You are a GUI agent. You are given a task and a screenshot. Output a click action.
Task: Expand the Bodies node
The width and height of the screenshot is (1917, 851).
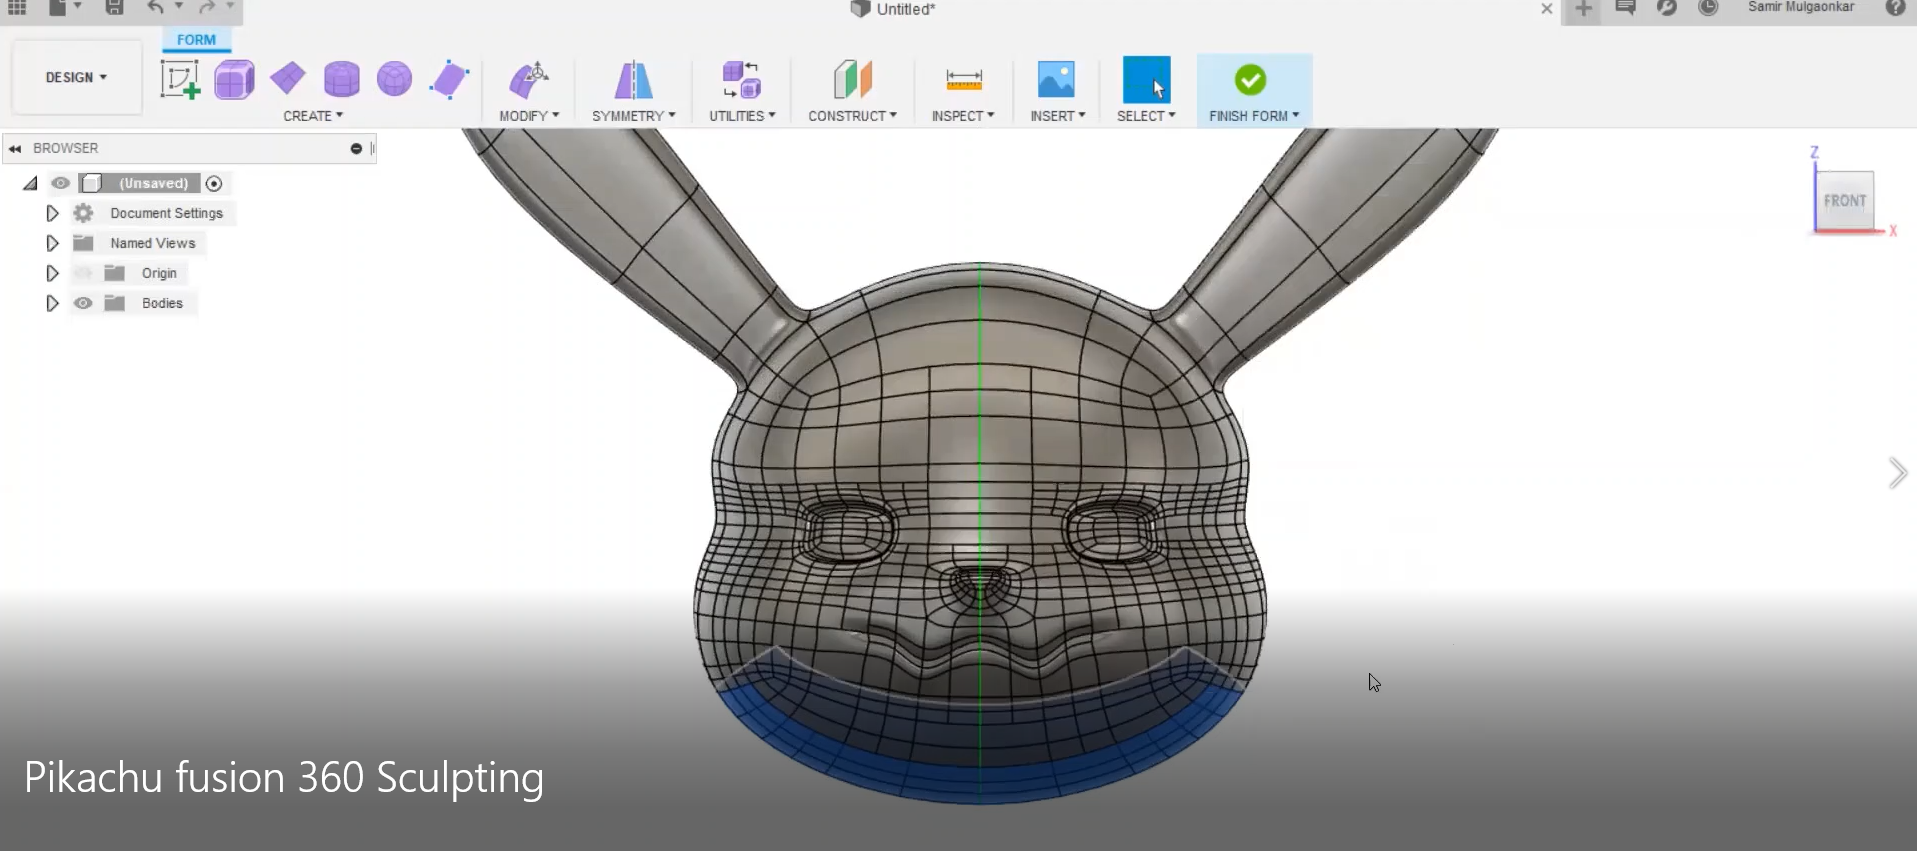pyautogui.click(x=52, y=303)
